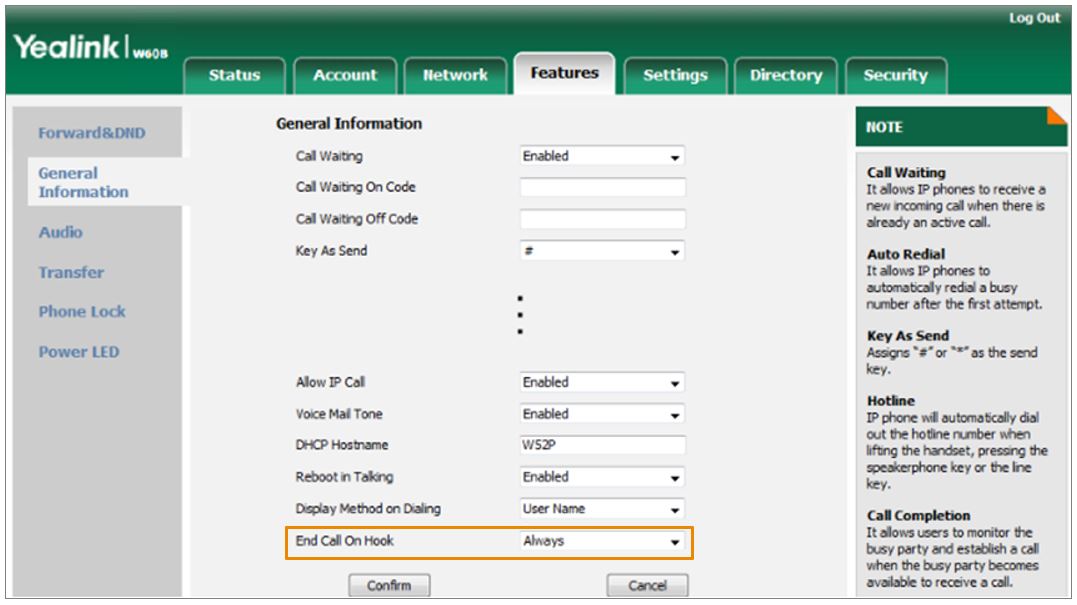The image size is (1077, 605).
Task: Expand the End Call On Hook dropdown
Action: pyautogui.click(x=602, y=541)
